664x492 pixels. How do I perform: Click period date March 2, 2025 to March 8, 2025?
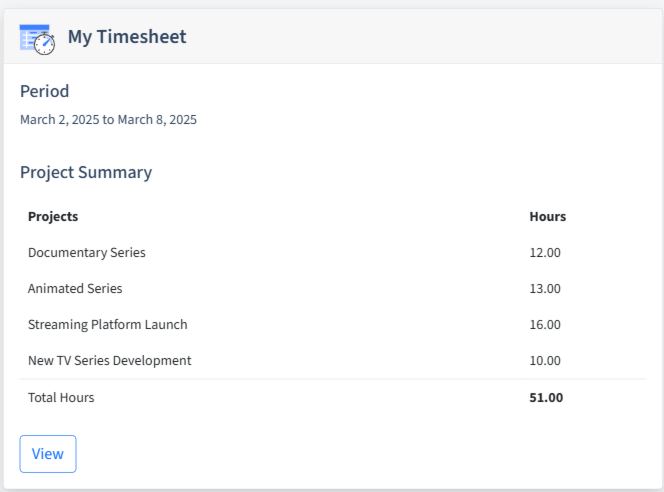[108, 120]
